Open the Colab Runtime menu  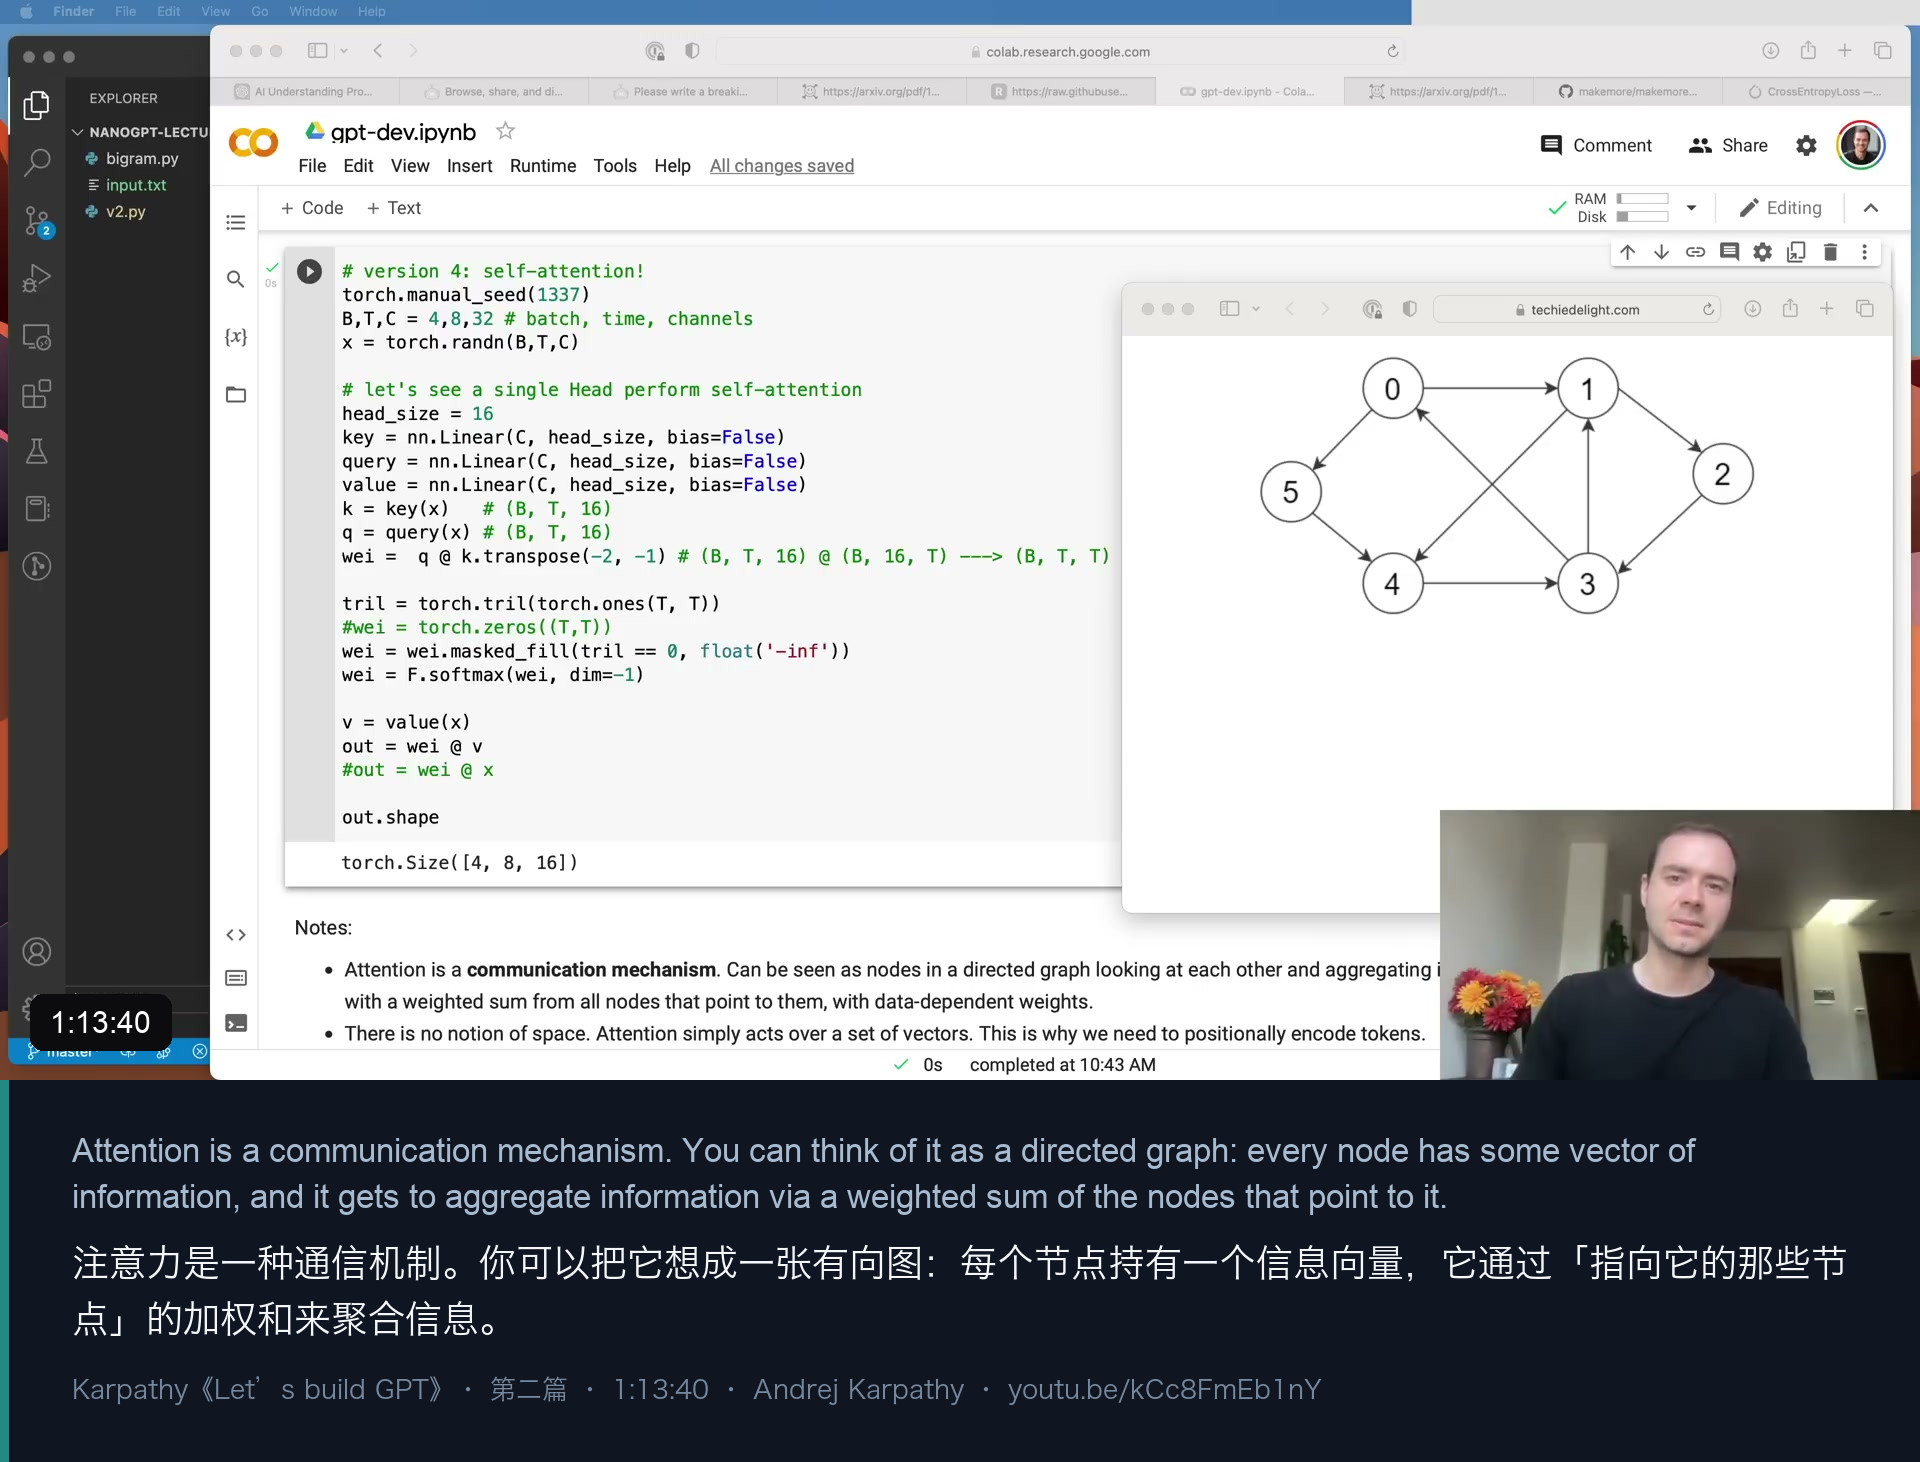(543, 166)
